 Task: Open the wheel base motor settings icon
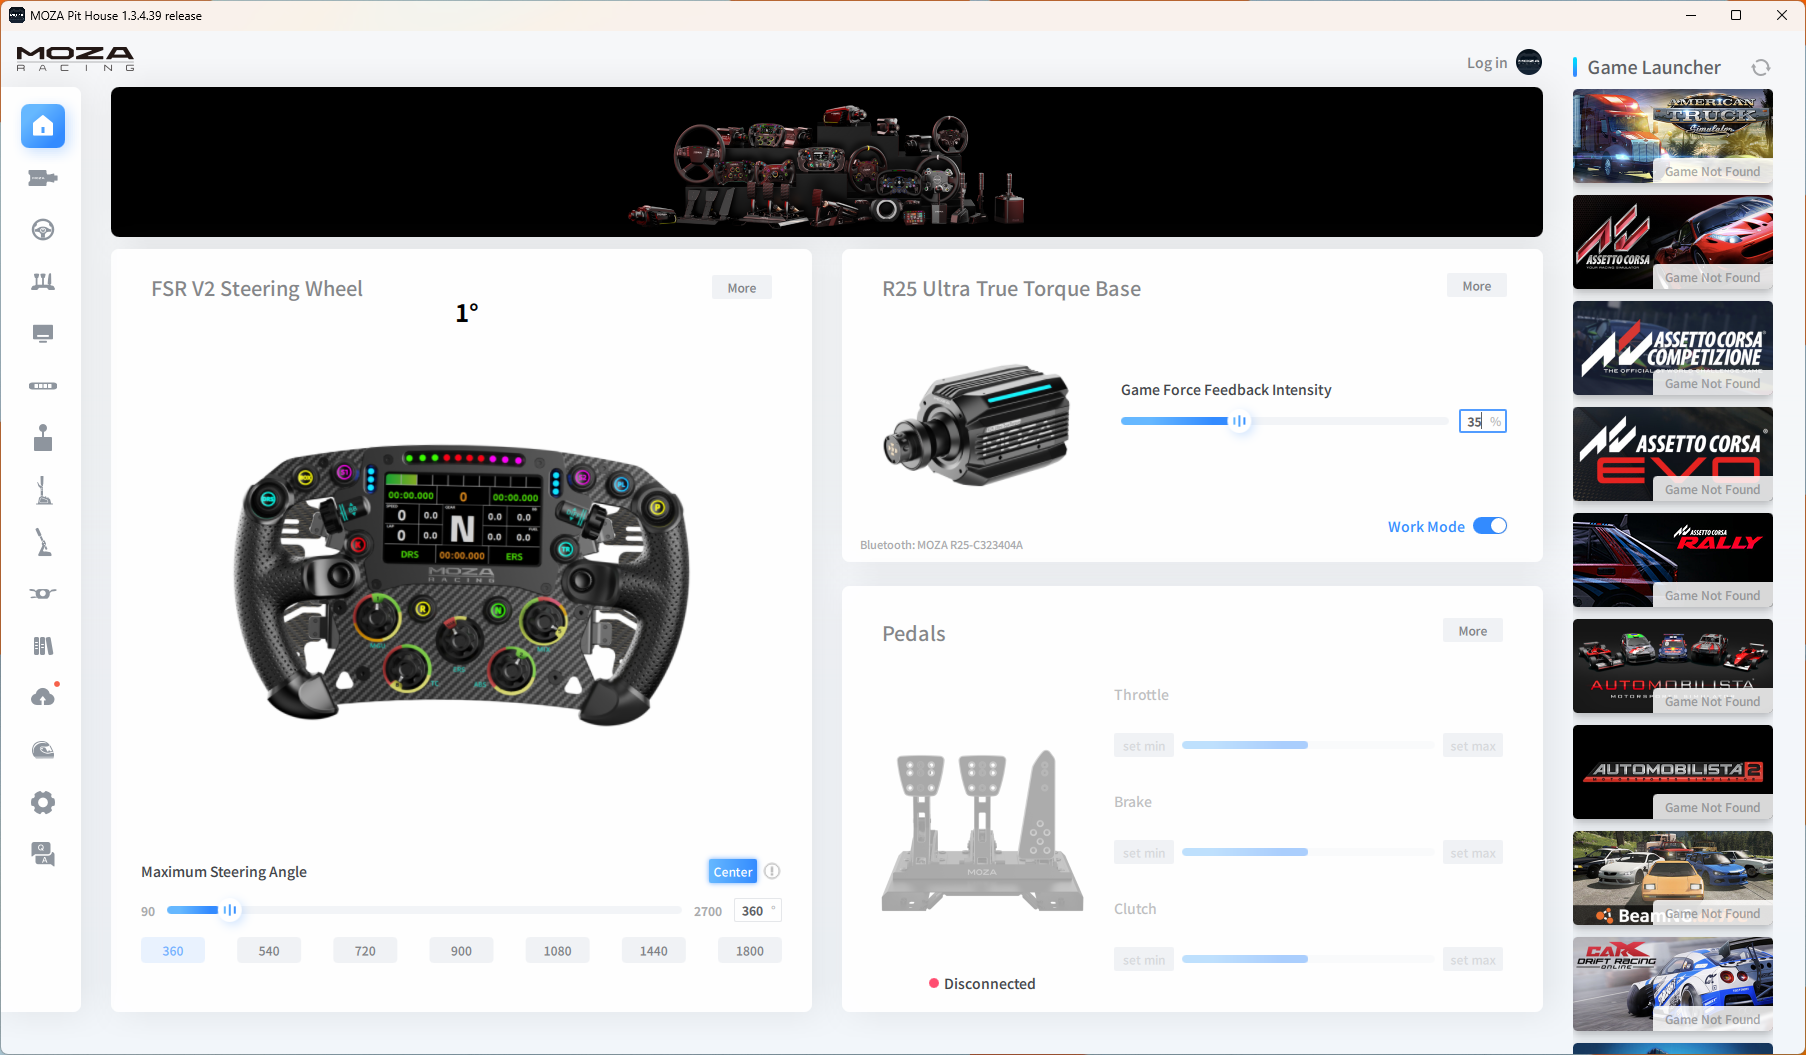pyautogui.click(x=43, y=178)
